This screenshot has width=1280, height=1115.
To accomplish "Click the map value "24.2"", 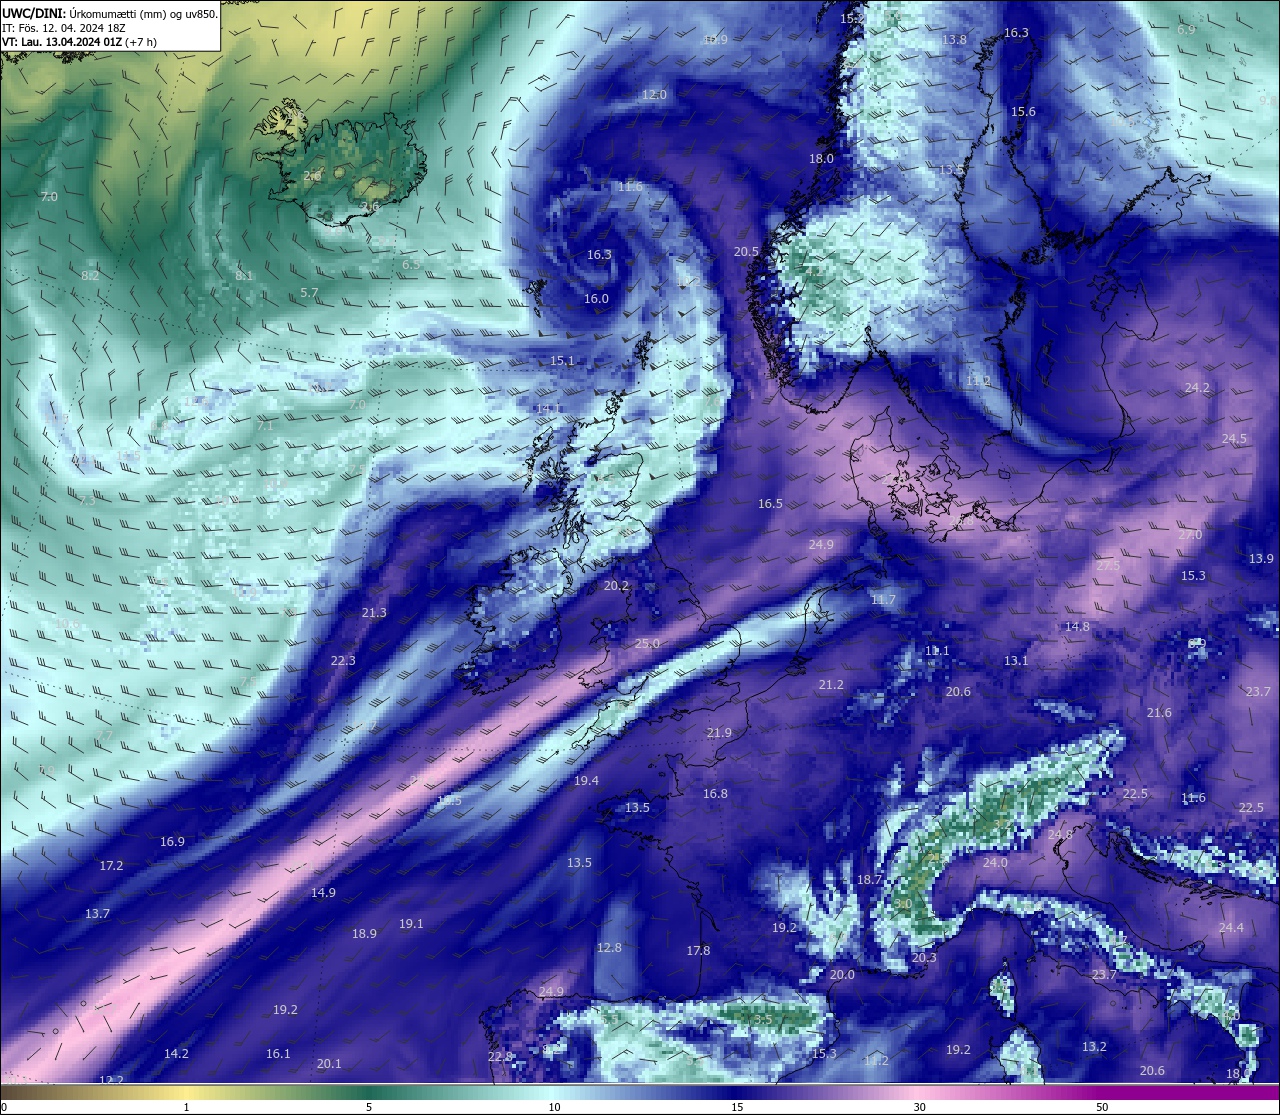I will [1197, 388].
